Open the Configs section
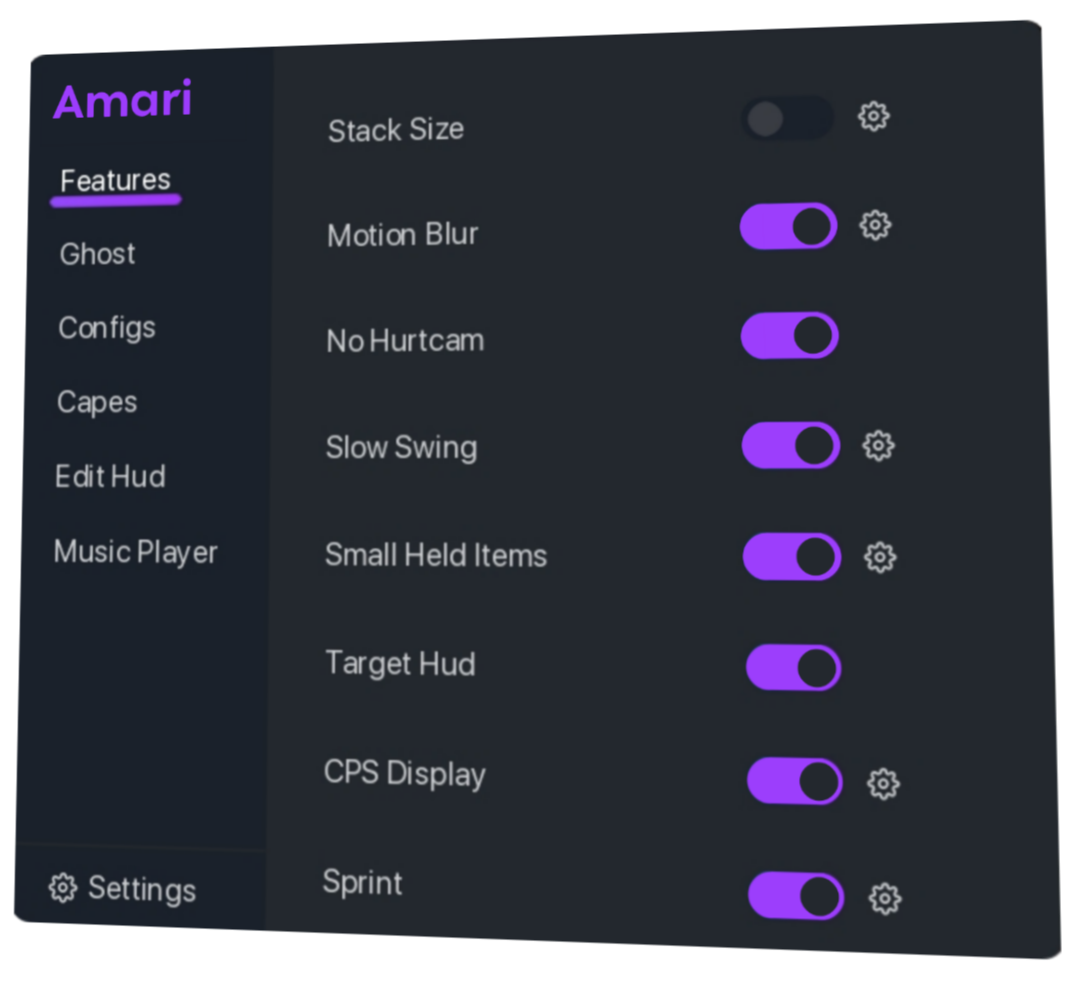The width and height of the screenshot is (1078, 986). (107, 328)
